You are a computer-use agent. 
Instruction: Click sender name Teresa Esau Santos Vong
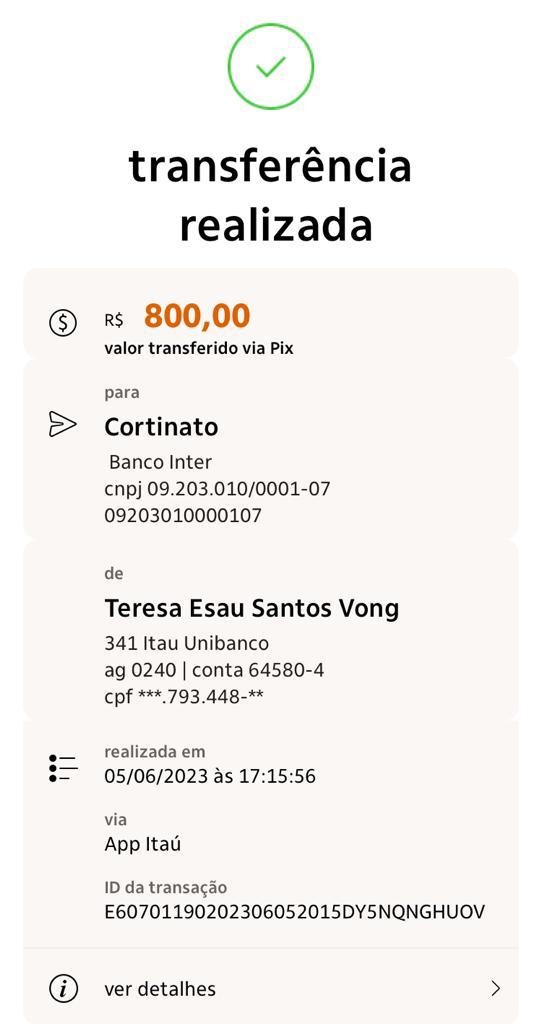(252, 609)
